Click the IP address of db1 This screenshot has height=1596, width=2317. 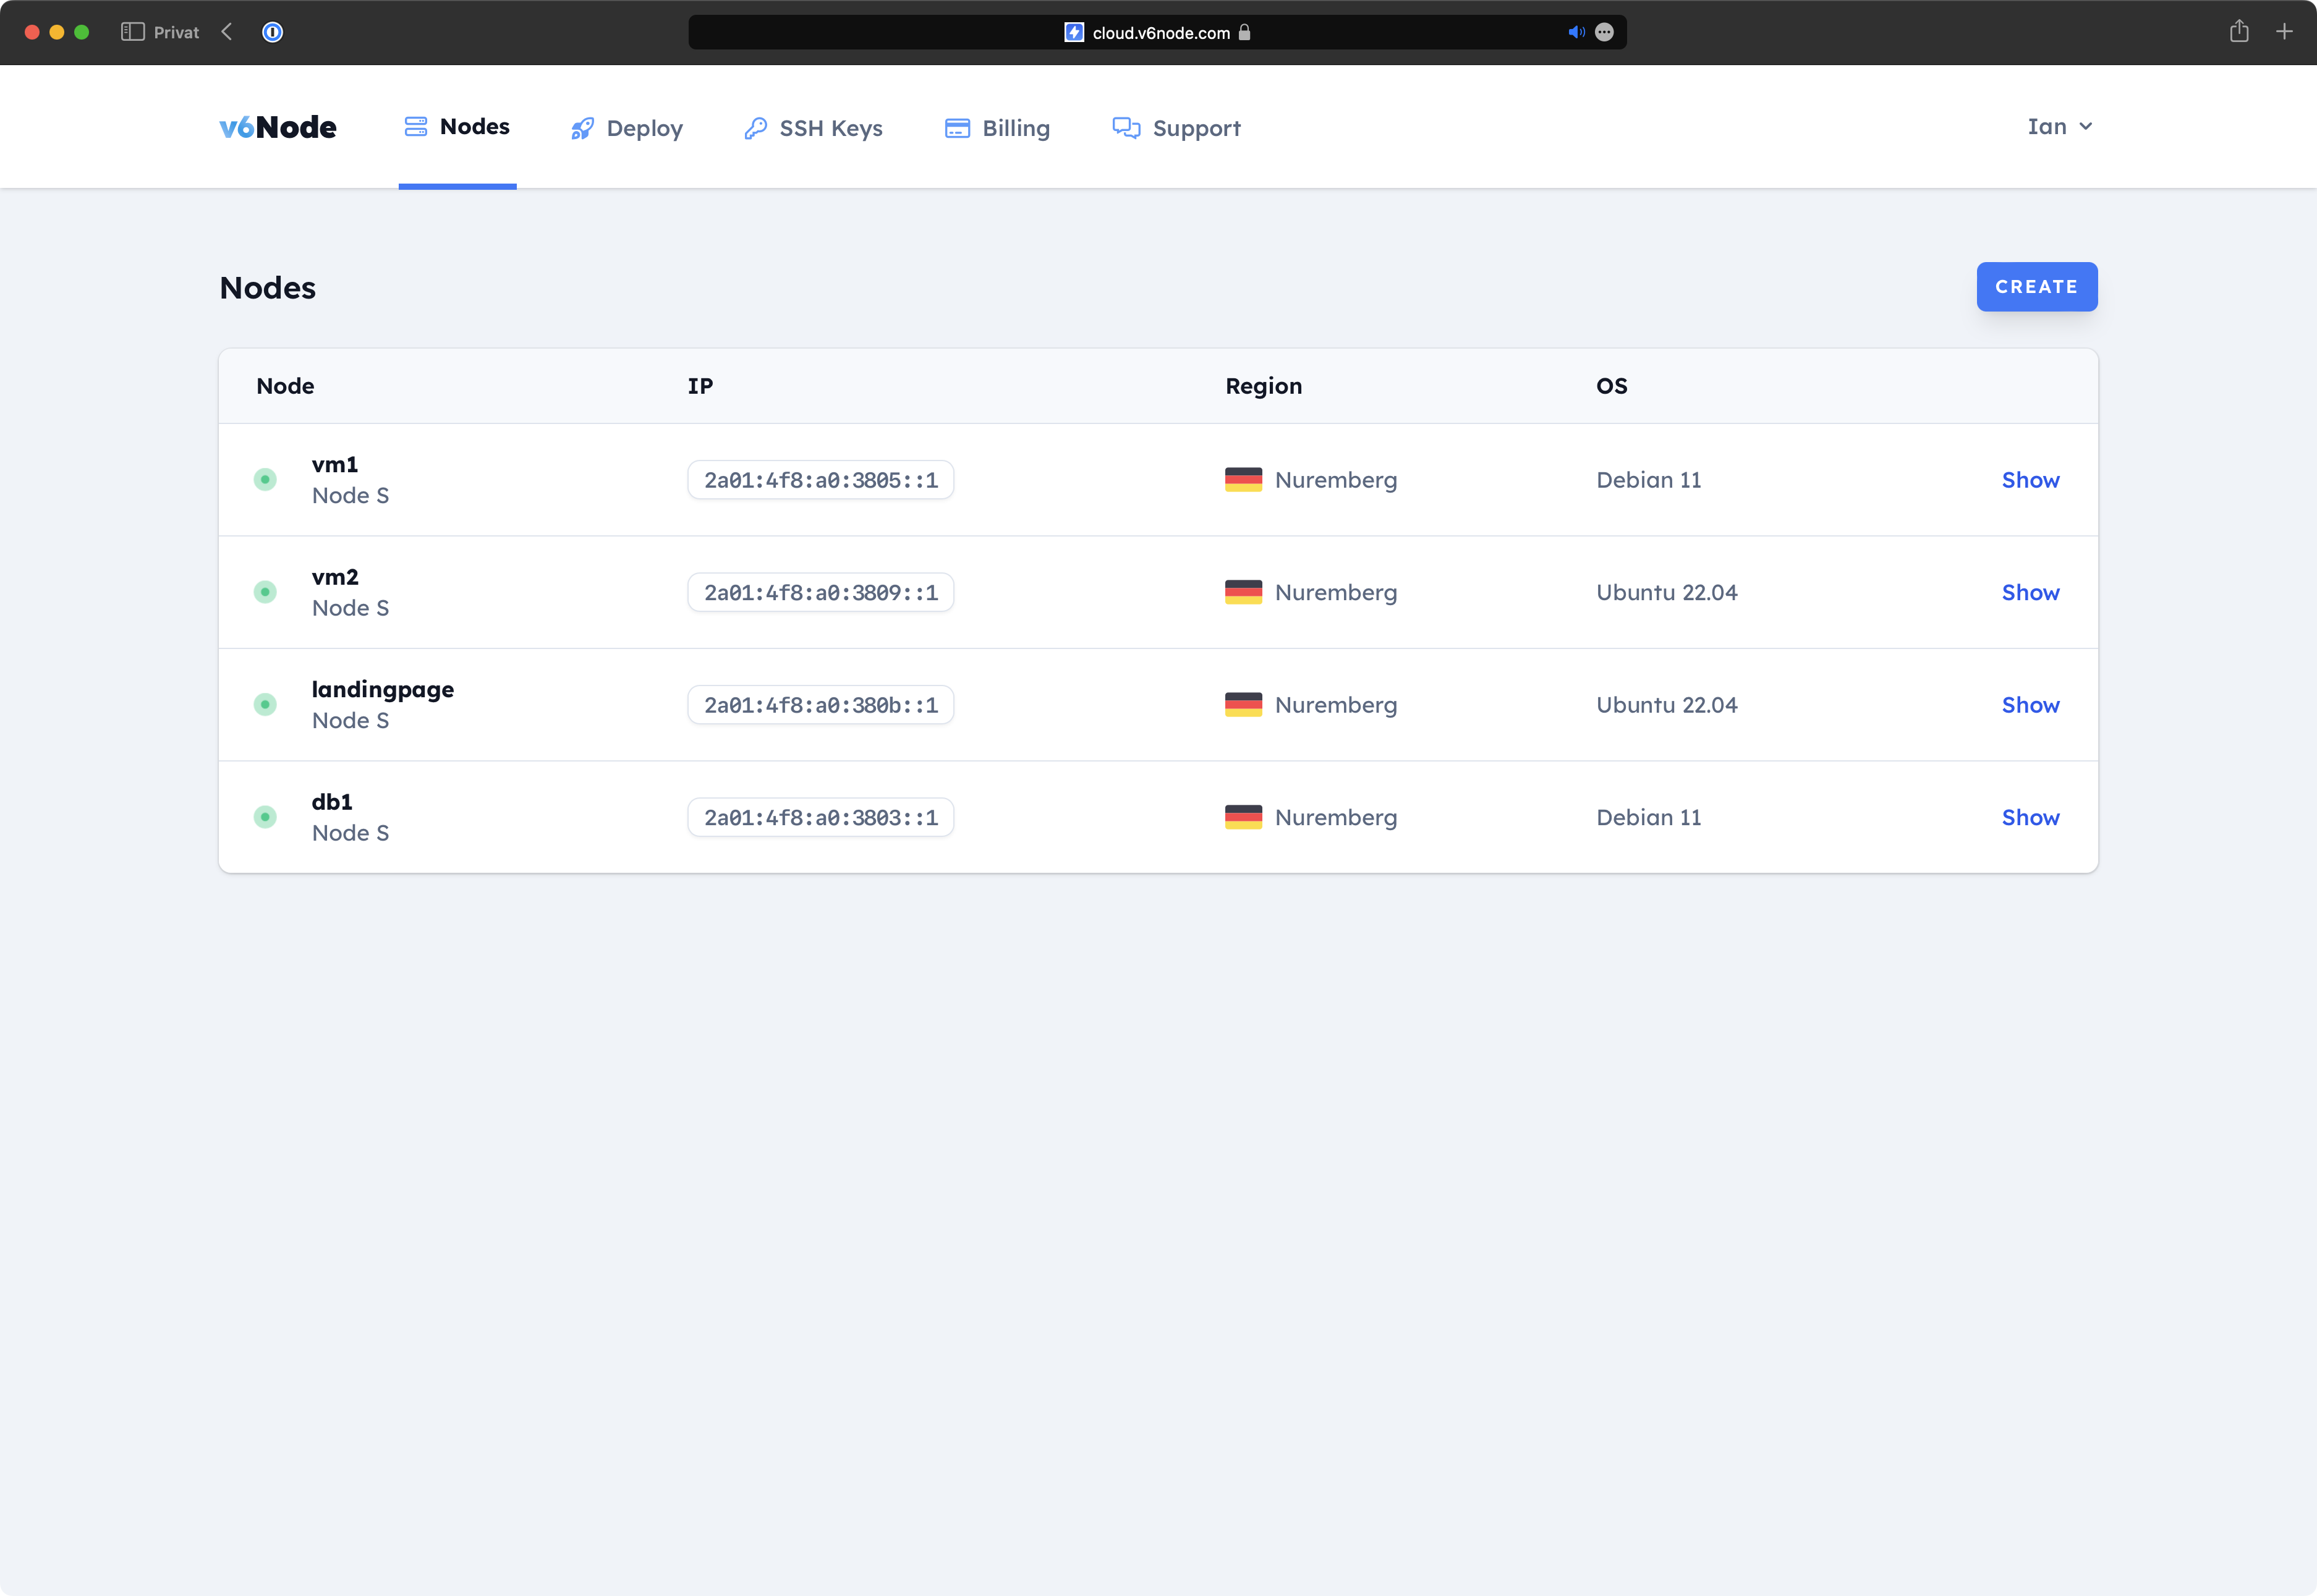click(820, 818)
